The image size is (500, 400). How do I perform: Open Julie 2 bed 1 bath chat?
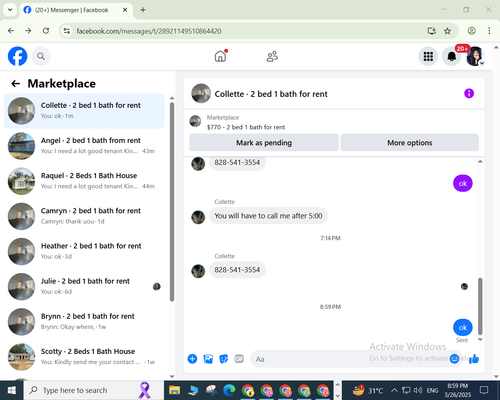84,286
